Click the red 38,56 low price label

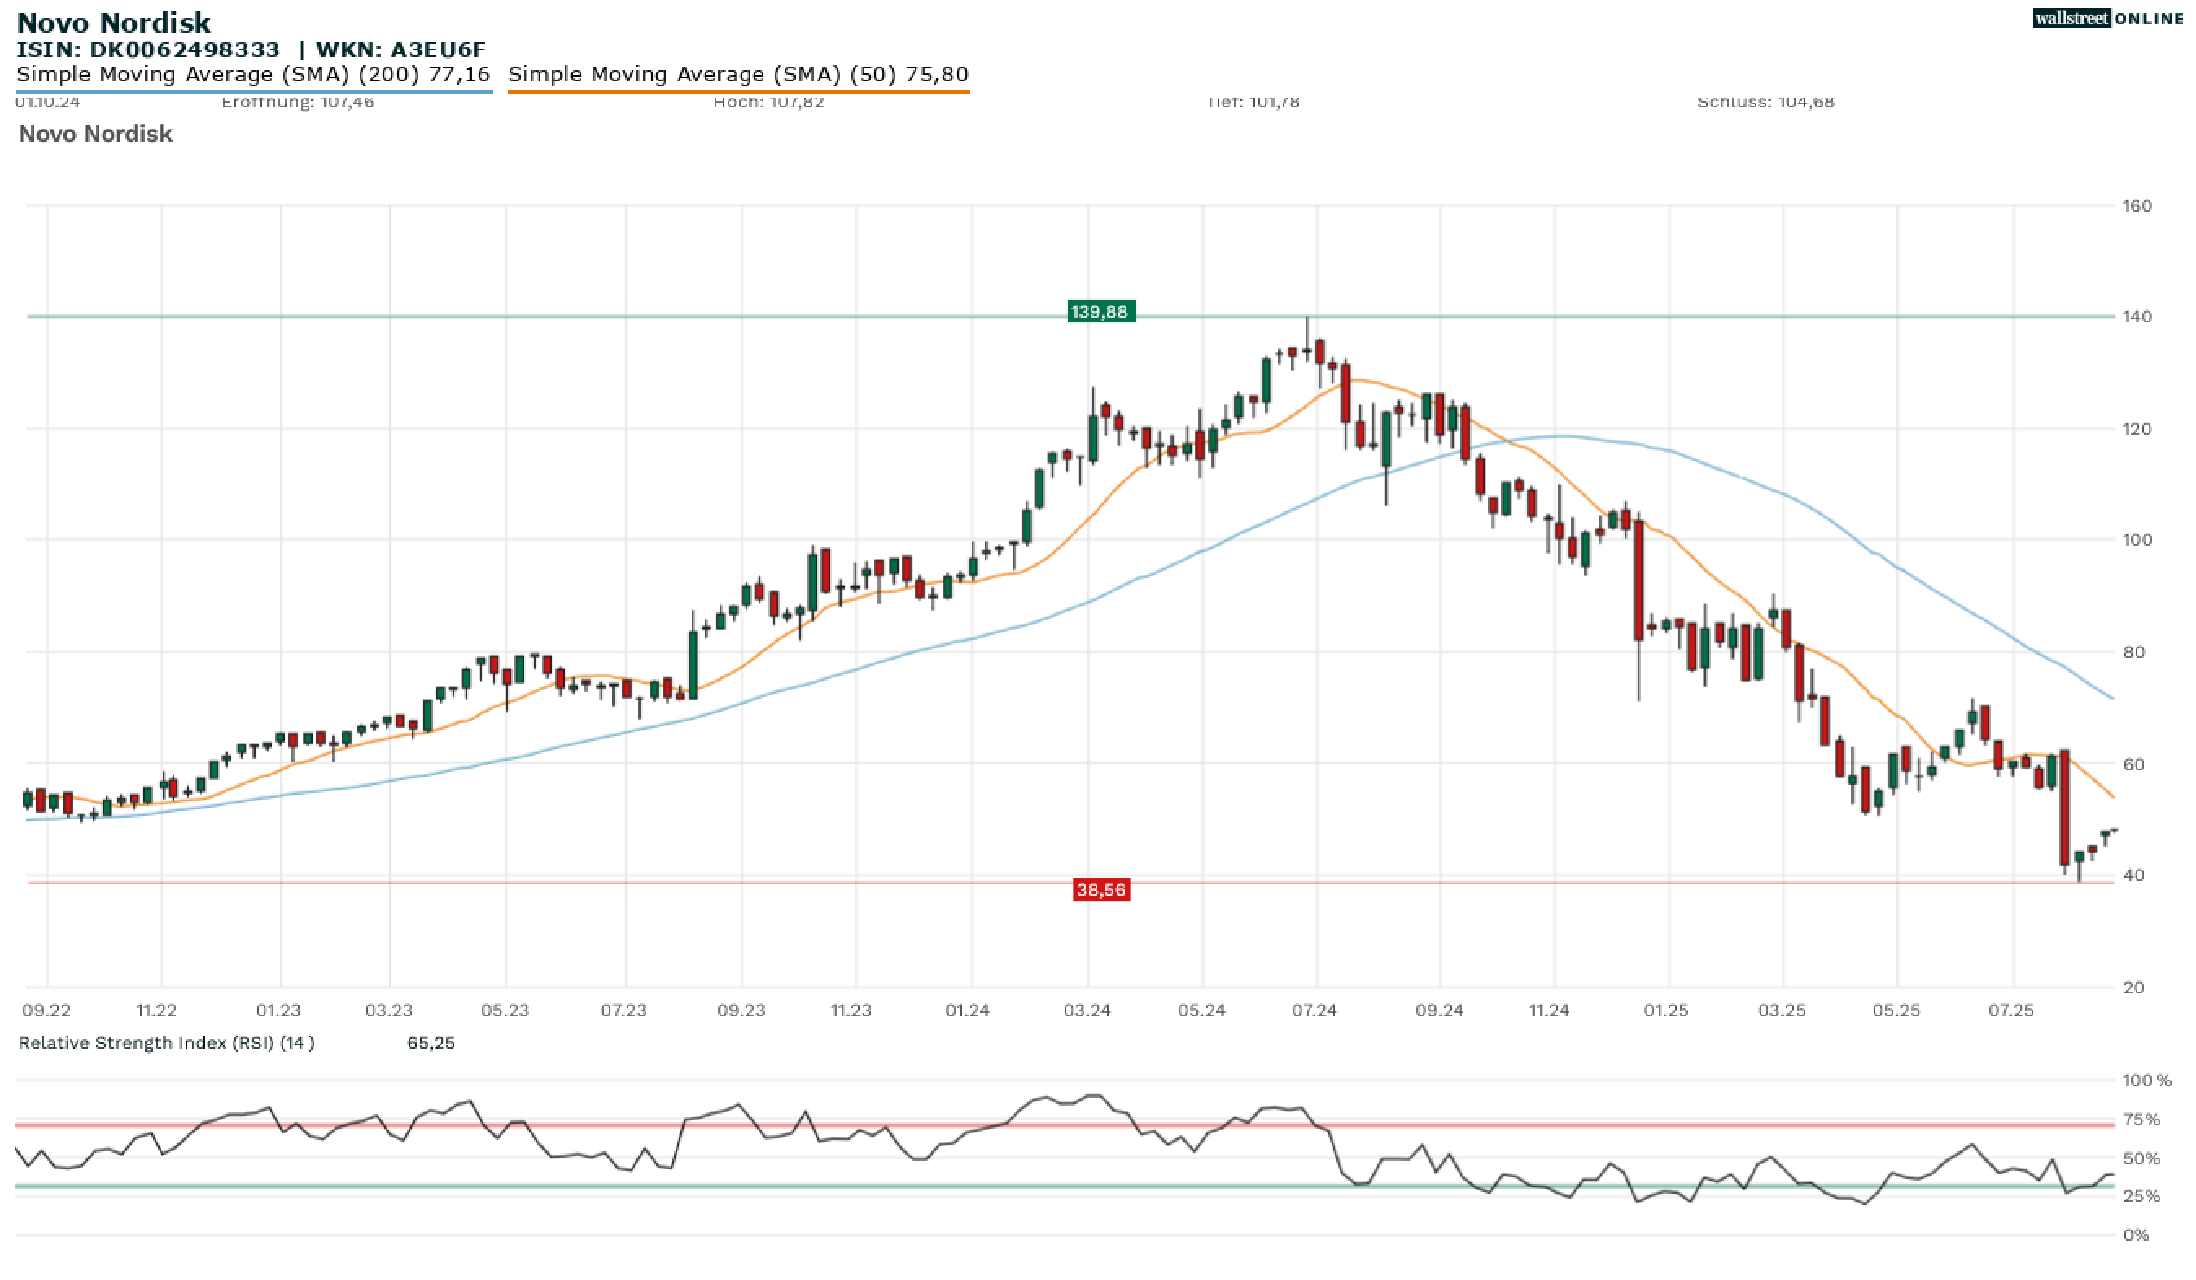pos(1101,890)
